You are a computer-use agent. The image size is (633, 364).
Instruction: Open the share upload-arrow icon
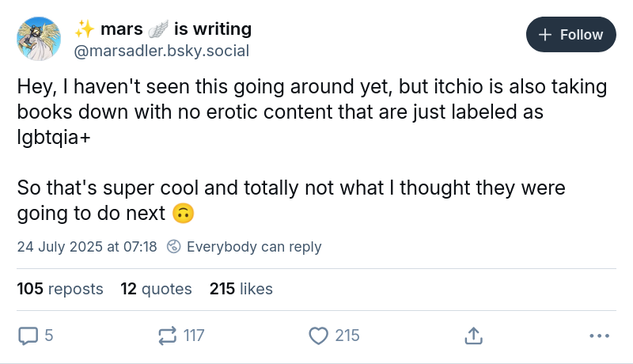474,336
